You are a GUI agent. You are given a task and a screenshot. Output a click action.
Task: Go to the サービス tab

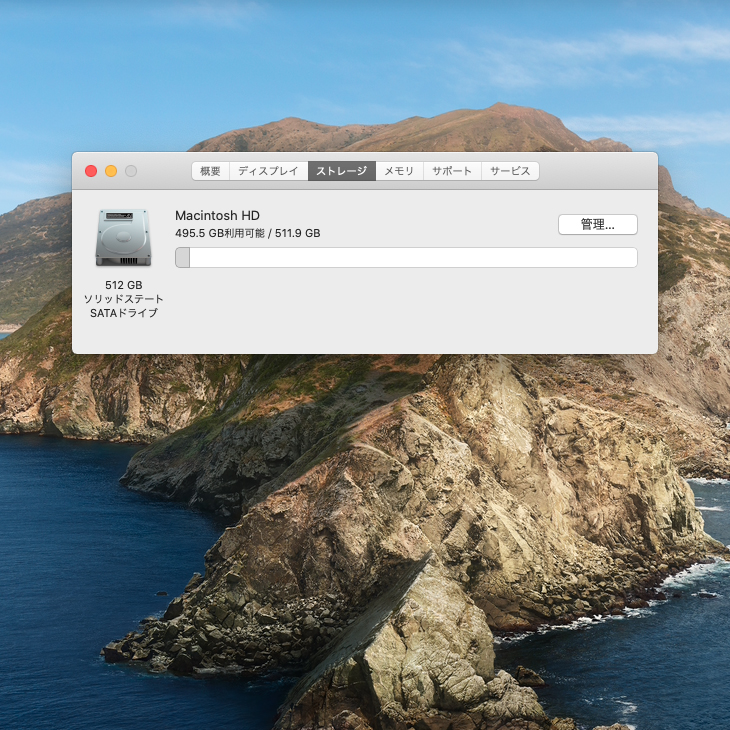510,171
